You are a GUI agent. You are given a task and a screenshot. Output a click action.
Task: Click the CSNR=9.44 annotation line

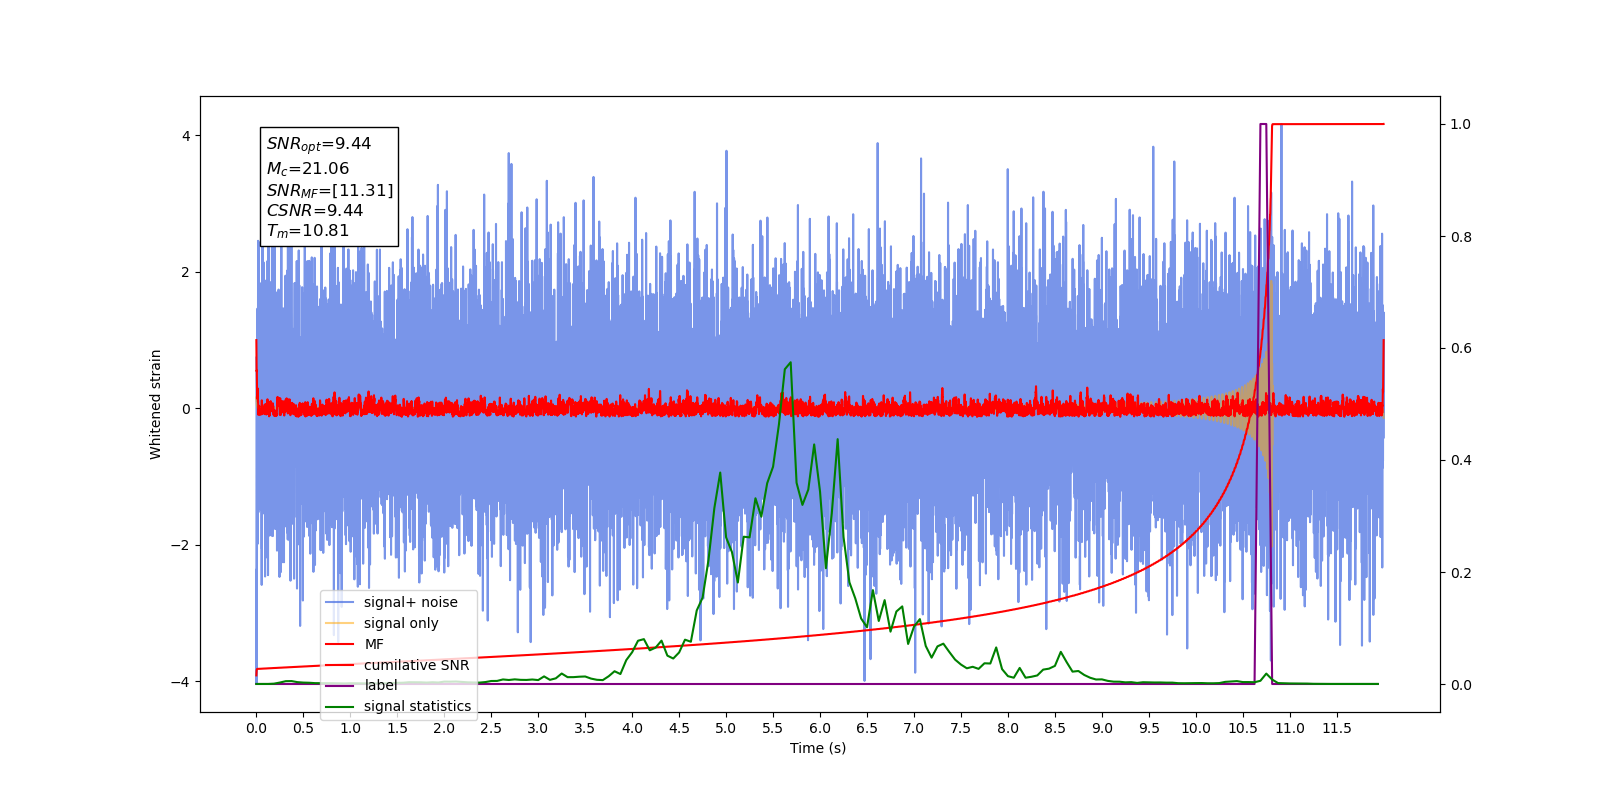pyautogui.click(x=315, y=210)
